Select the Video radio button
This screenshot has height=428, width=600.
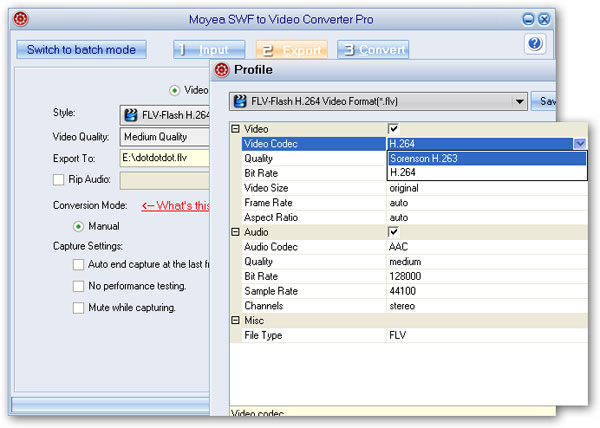click(174, 91)
